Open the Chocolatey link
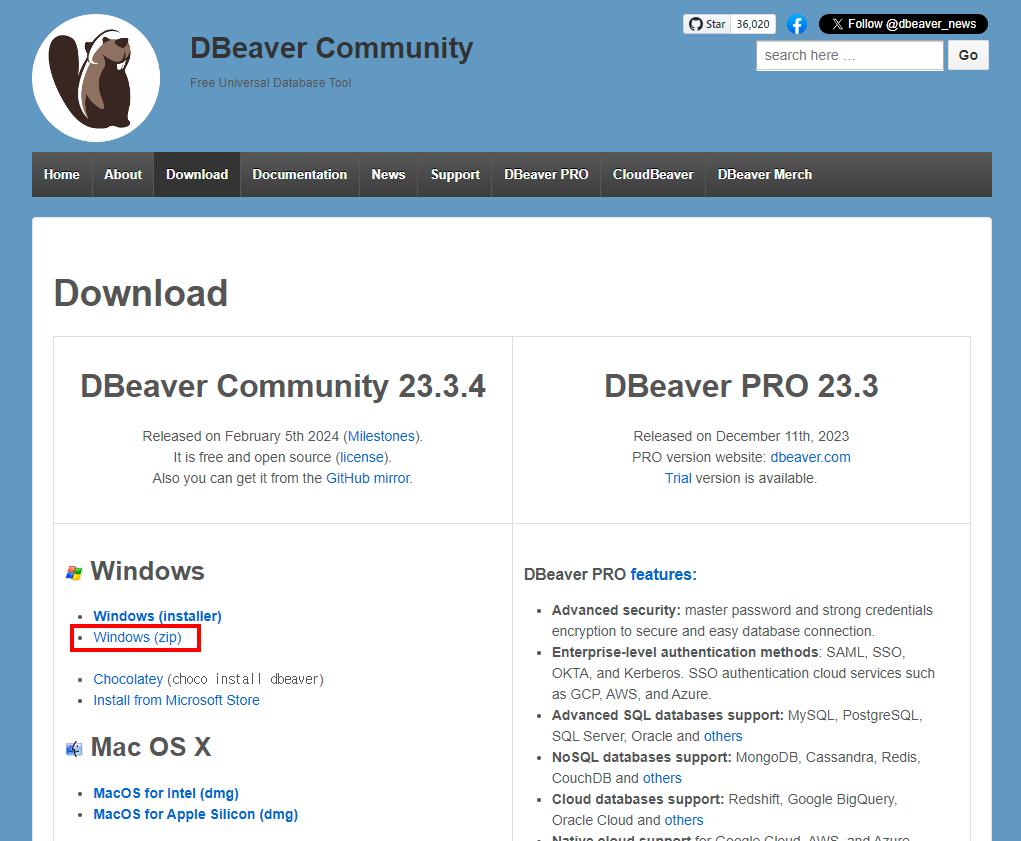Viewport: 1021px width, 841px height. (128, 679)
